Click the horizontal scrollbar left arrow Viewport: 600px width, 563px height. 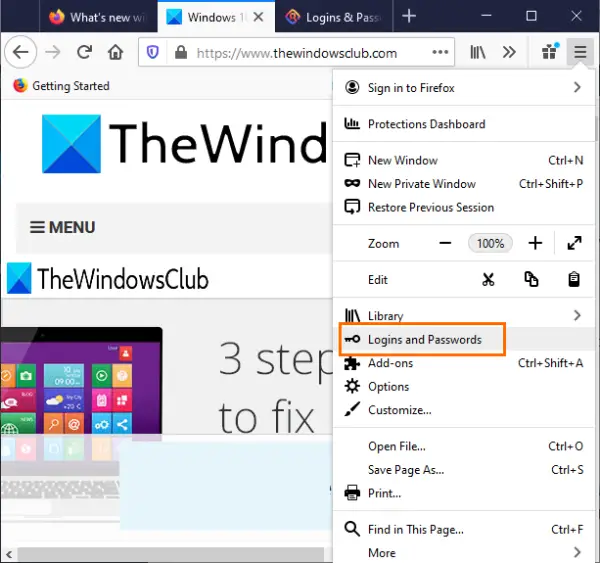coord(9,555)
